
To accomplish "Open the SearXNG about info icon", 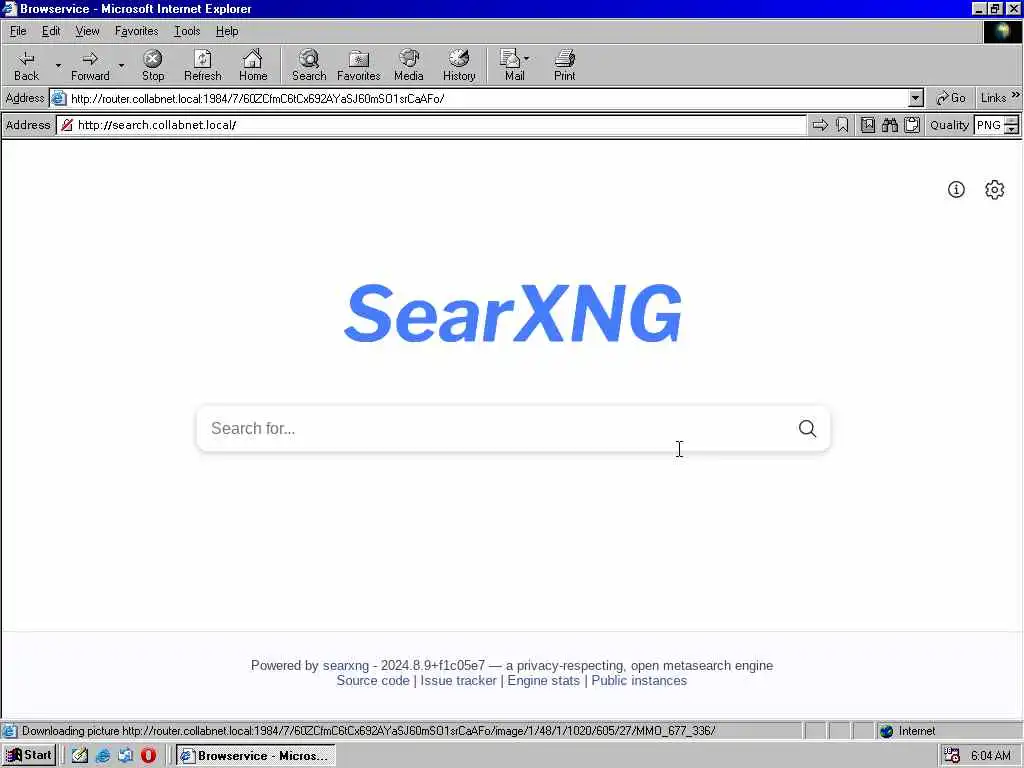I will (x=956, y=189).
